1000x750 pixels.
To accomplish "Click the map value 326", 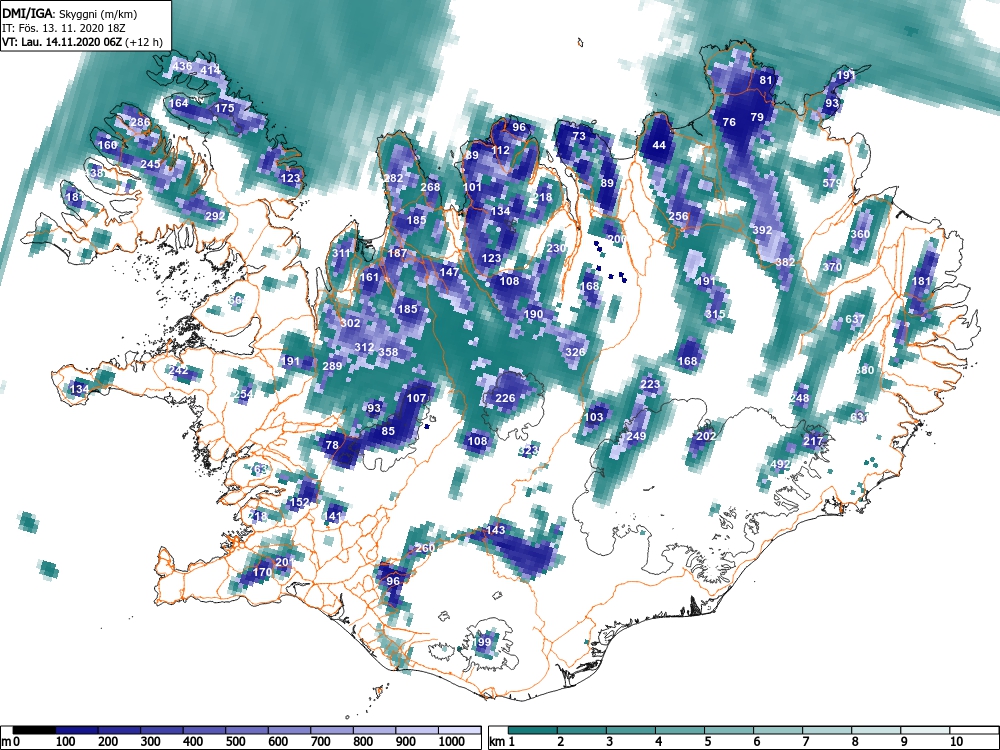I will (x=575, y=351).
